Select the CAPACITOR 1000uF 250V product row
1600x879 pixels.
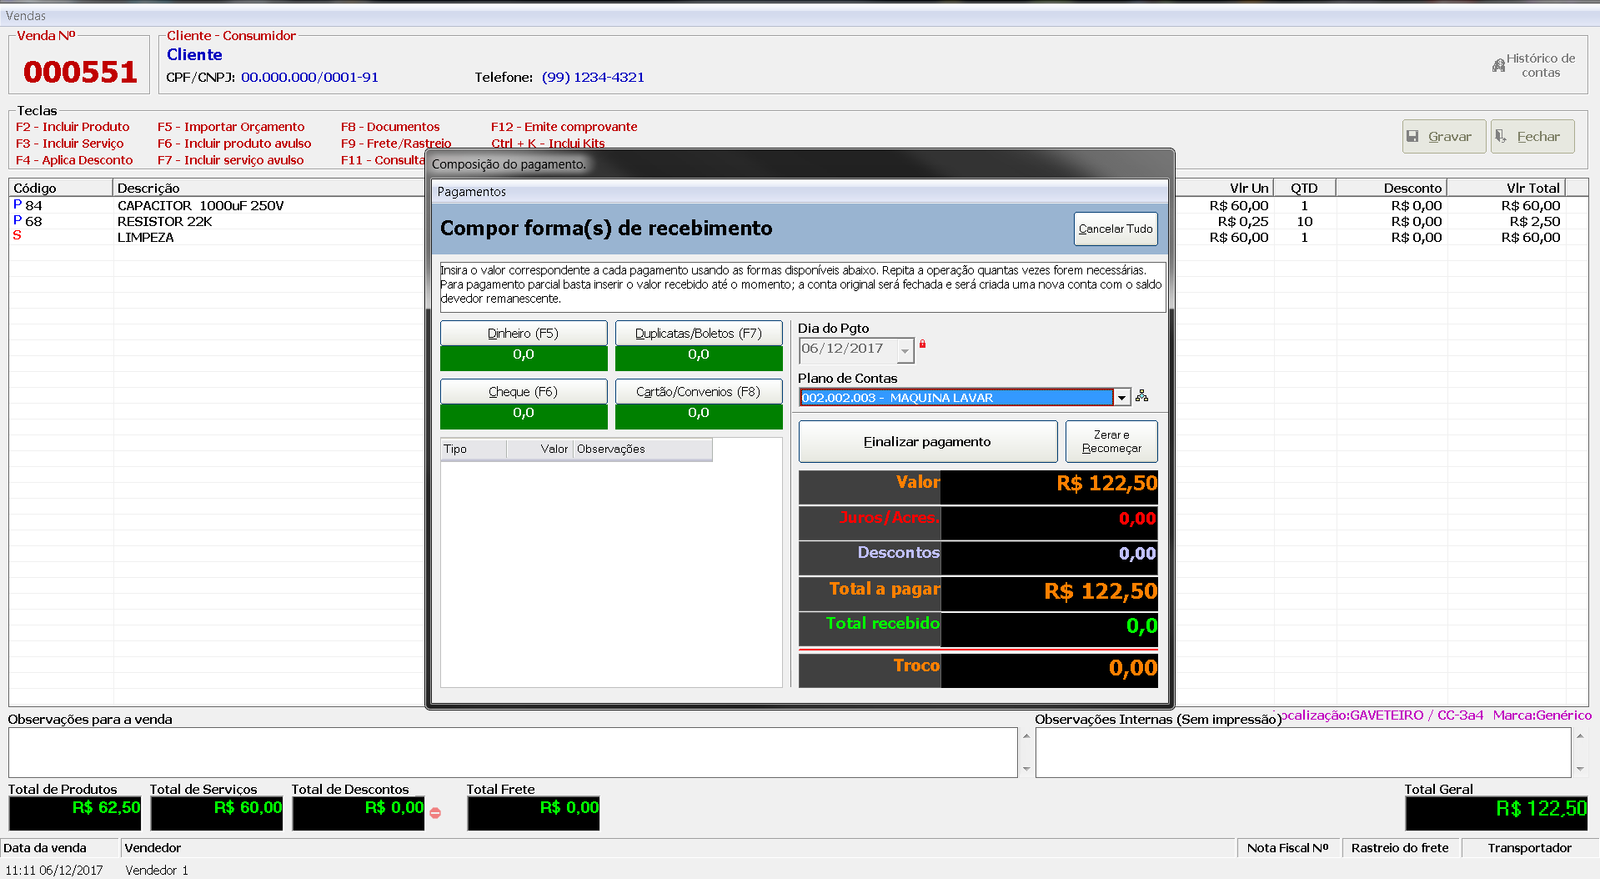tap(200, 206)
